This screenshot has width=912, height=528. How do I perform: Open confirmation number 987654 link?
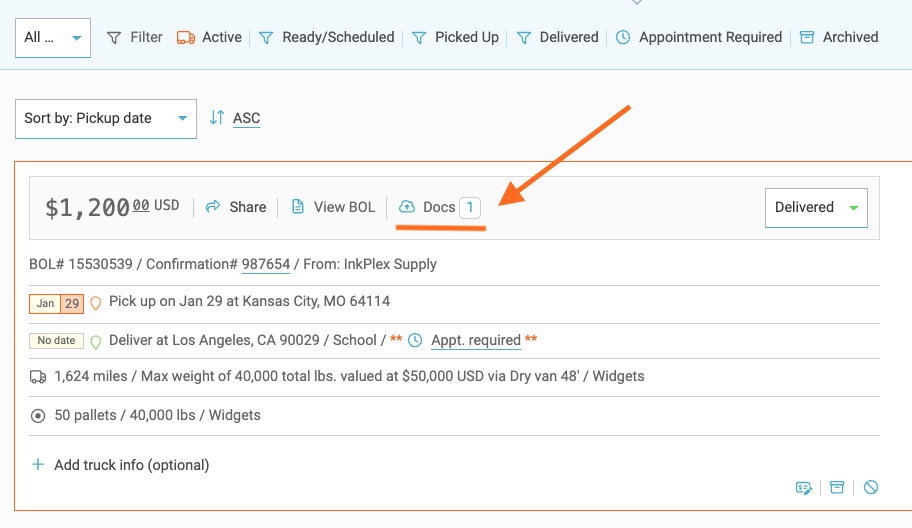click(x=266, y=264)
